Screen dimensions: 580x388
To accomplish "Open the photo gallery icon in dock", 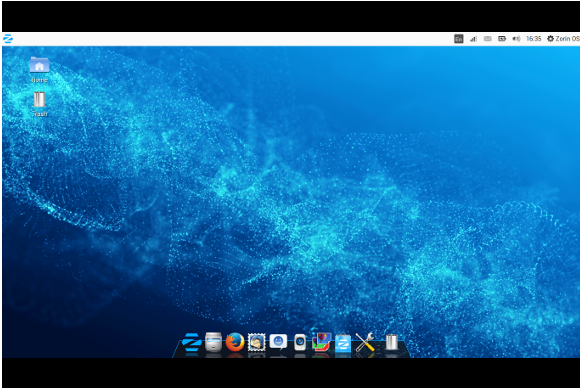I will [321, 342].
